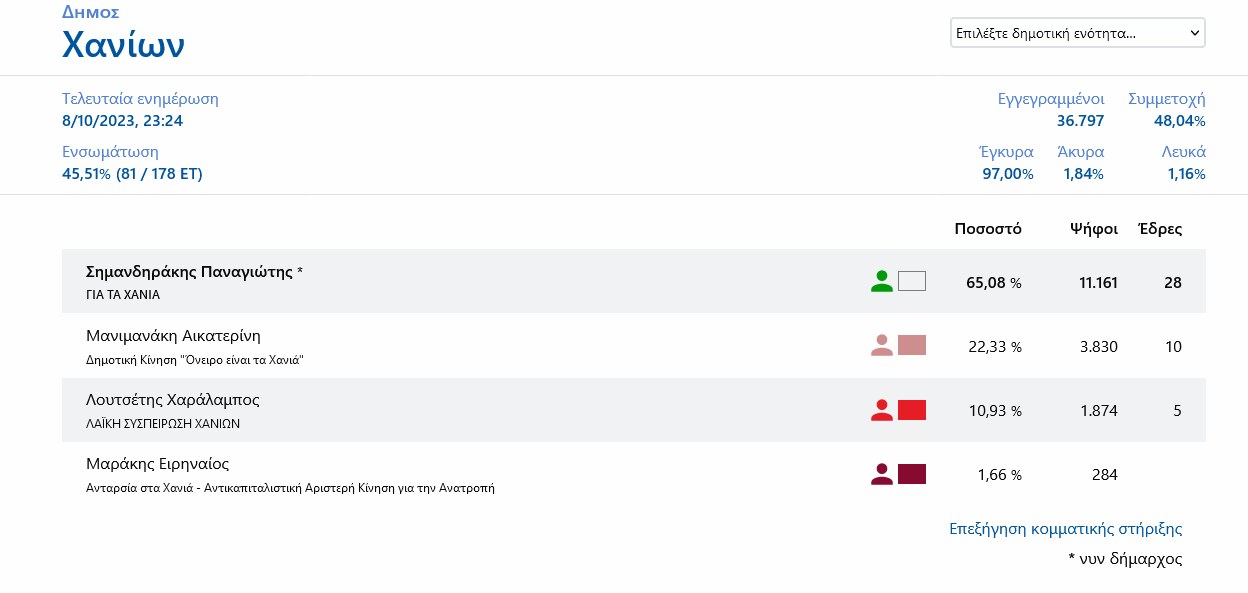Click the Ψήφοι column header
This screenshot has height=593, width=1248.
click(1093, 229)
